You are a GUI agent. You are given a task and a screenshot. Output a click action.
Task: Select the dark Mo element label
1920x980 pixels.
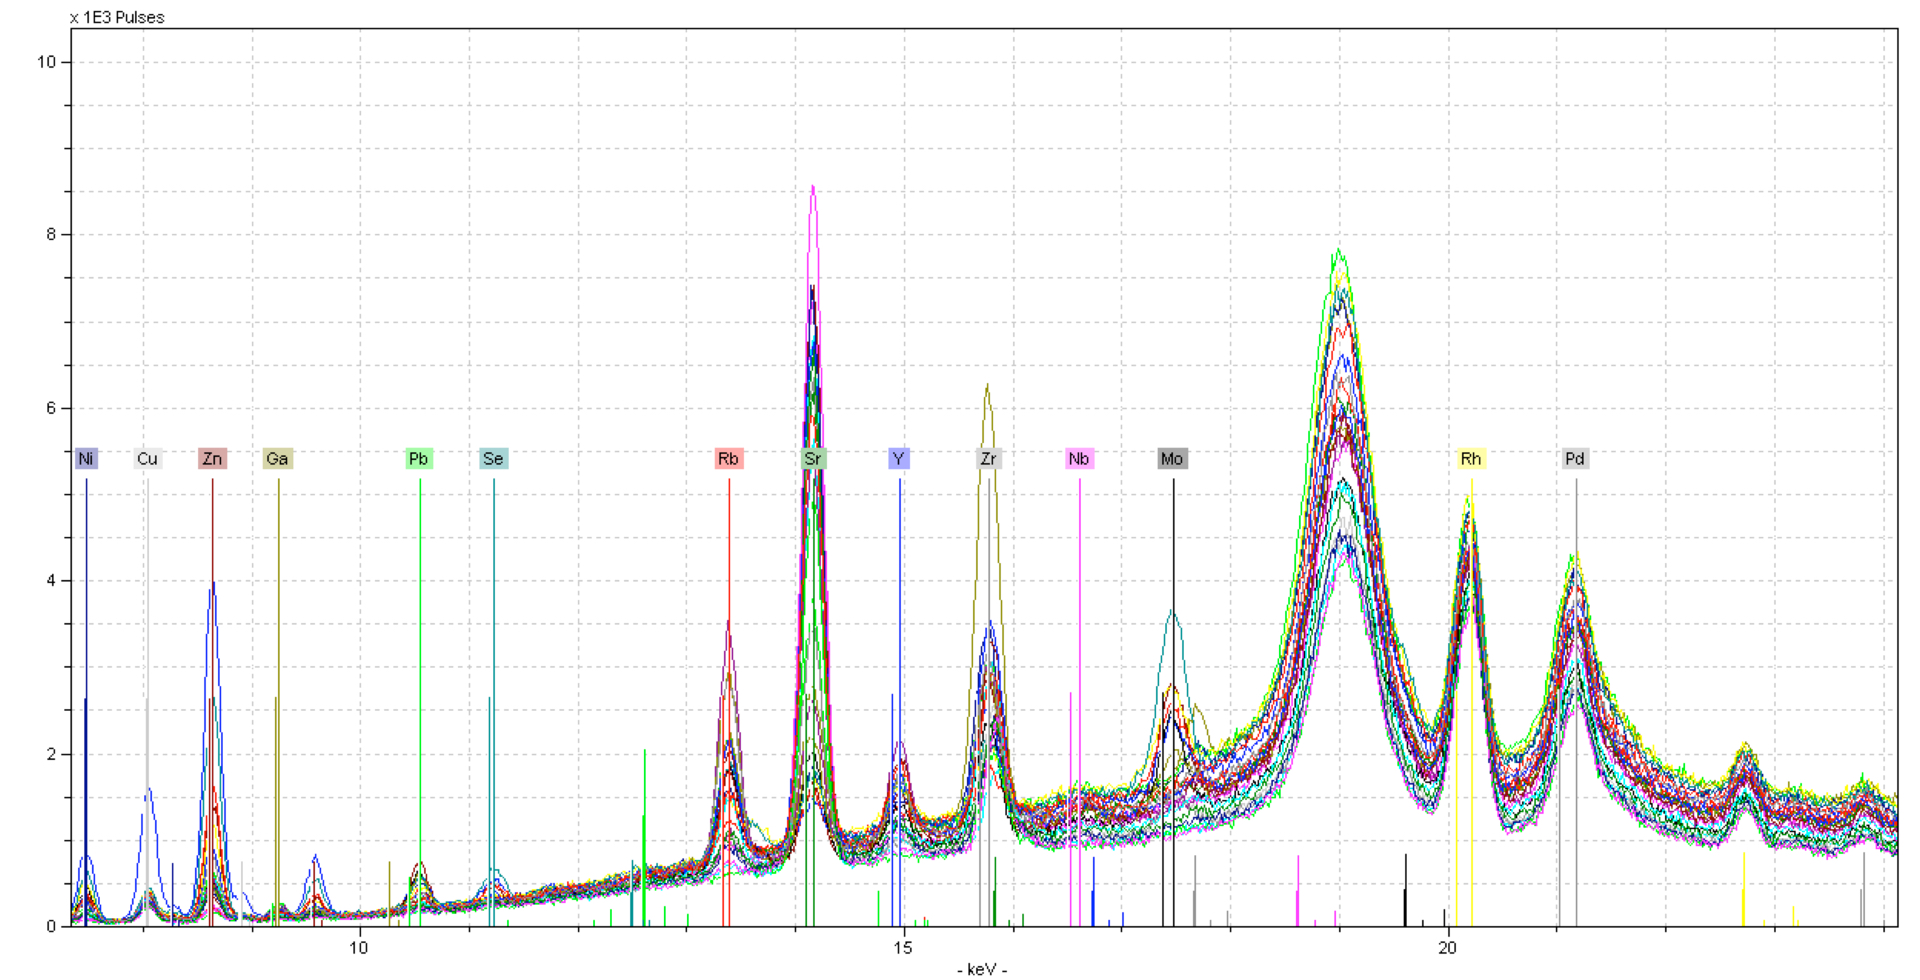(x=1172, y=459)
